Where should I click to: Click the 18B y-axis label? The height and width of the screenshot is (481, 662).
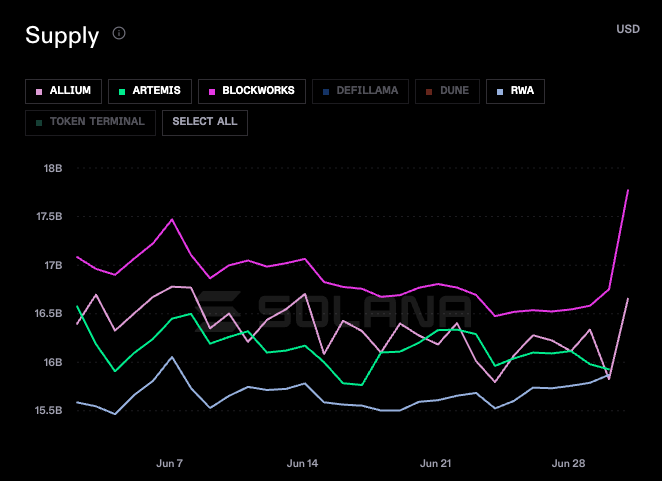53,168
